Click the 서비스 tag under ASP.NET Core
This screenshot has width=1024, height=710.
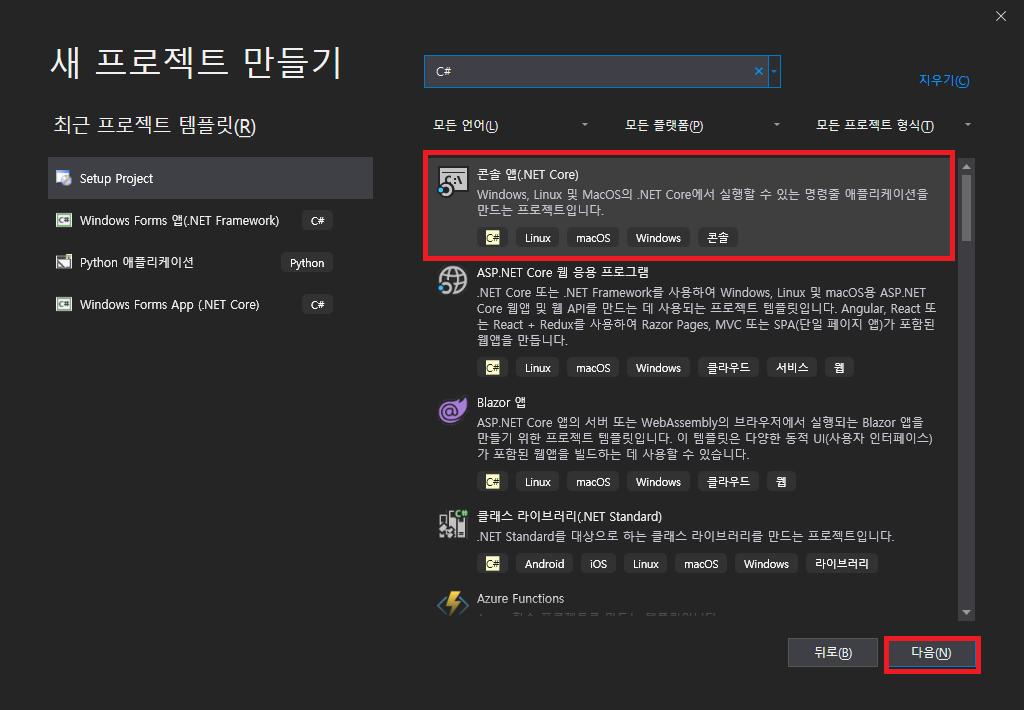point(792,368)
